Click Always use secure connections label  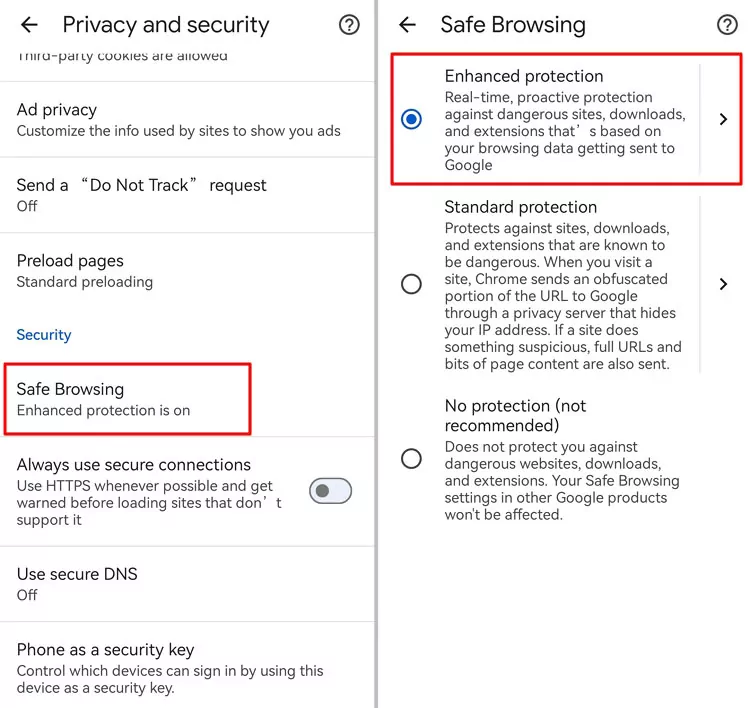point(134,465)
